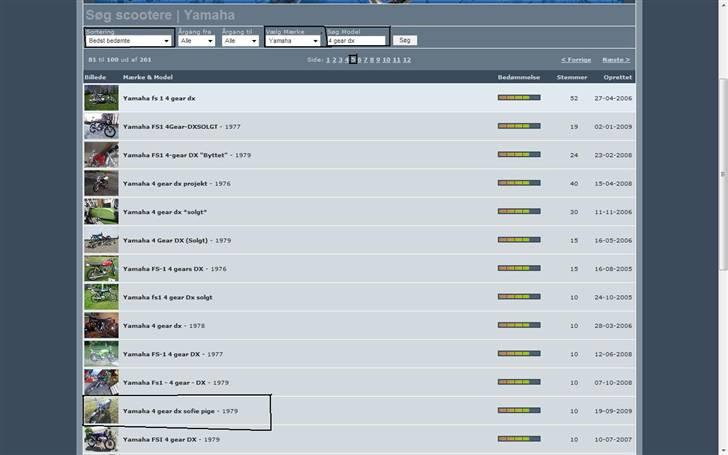Open the Vælg Mærke Yamaha dropdown

click(293, 41)
